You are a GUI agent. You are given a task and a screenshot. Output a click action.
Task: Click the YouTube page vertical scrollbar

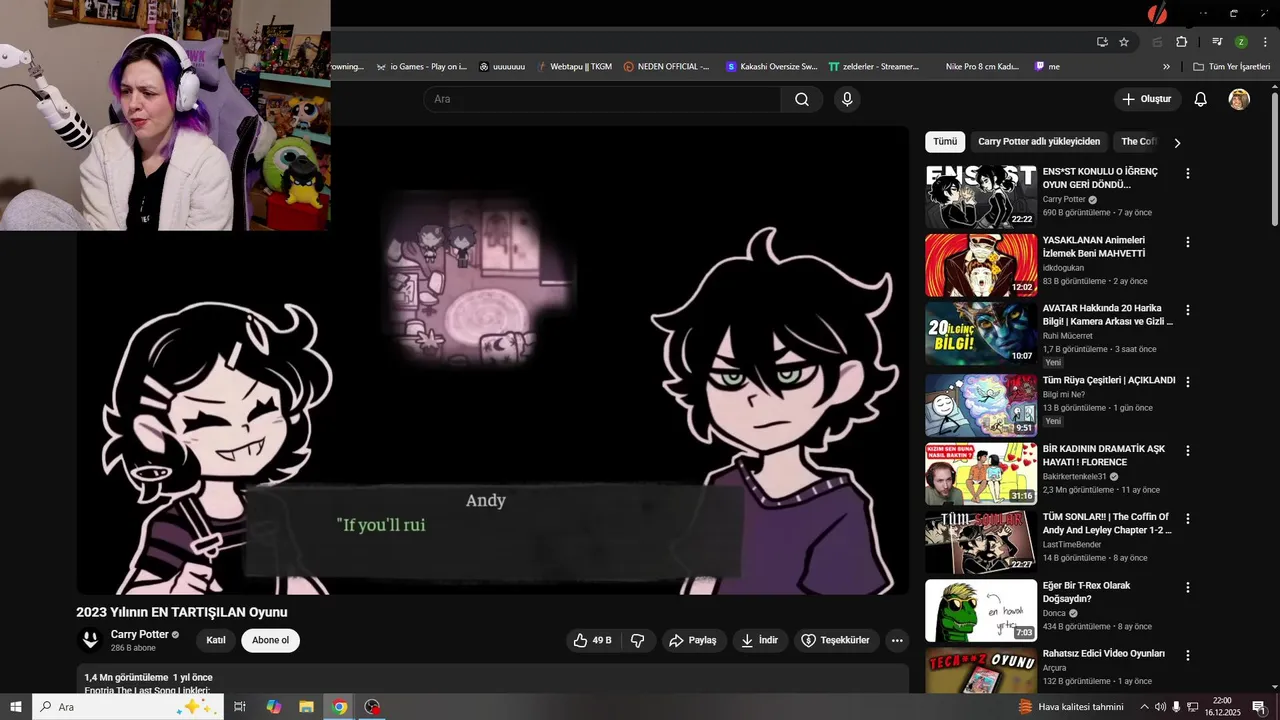[x=1274, y=158]
